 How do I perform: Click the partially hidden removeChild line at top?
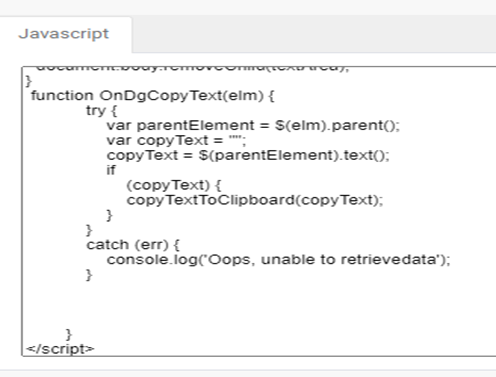(x=192, y=68)
